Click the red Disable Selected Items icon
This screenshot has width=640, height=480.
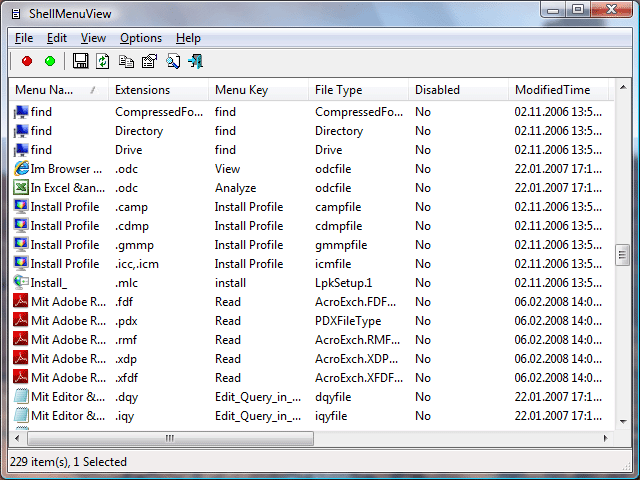(x=27, y=61)
